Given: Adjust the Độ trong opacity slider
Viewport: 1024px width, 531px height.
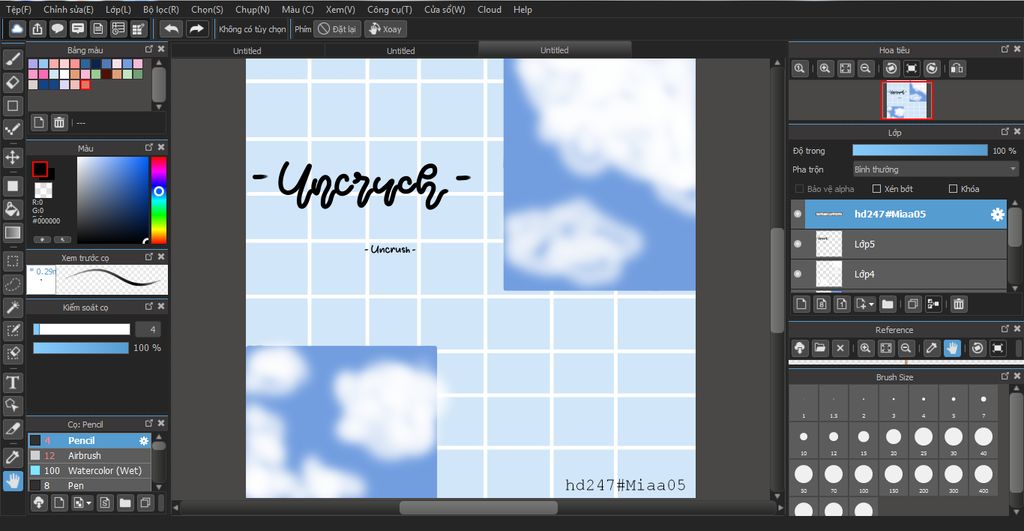Looking at the screenshot, I should [x=920, y=150].
